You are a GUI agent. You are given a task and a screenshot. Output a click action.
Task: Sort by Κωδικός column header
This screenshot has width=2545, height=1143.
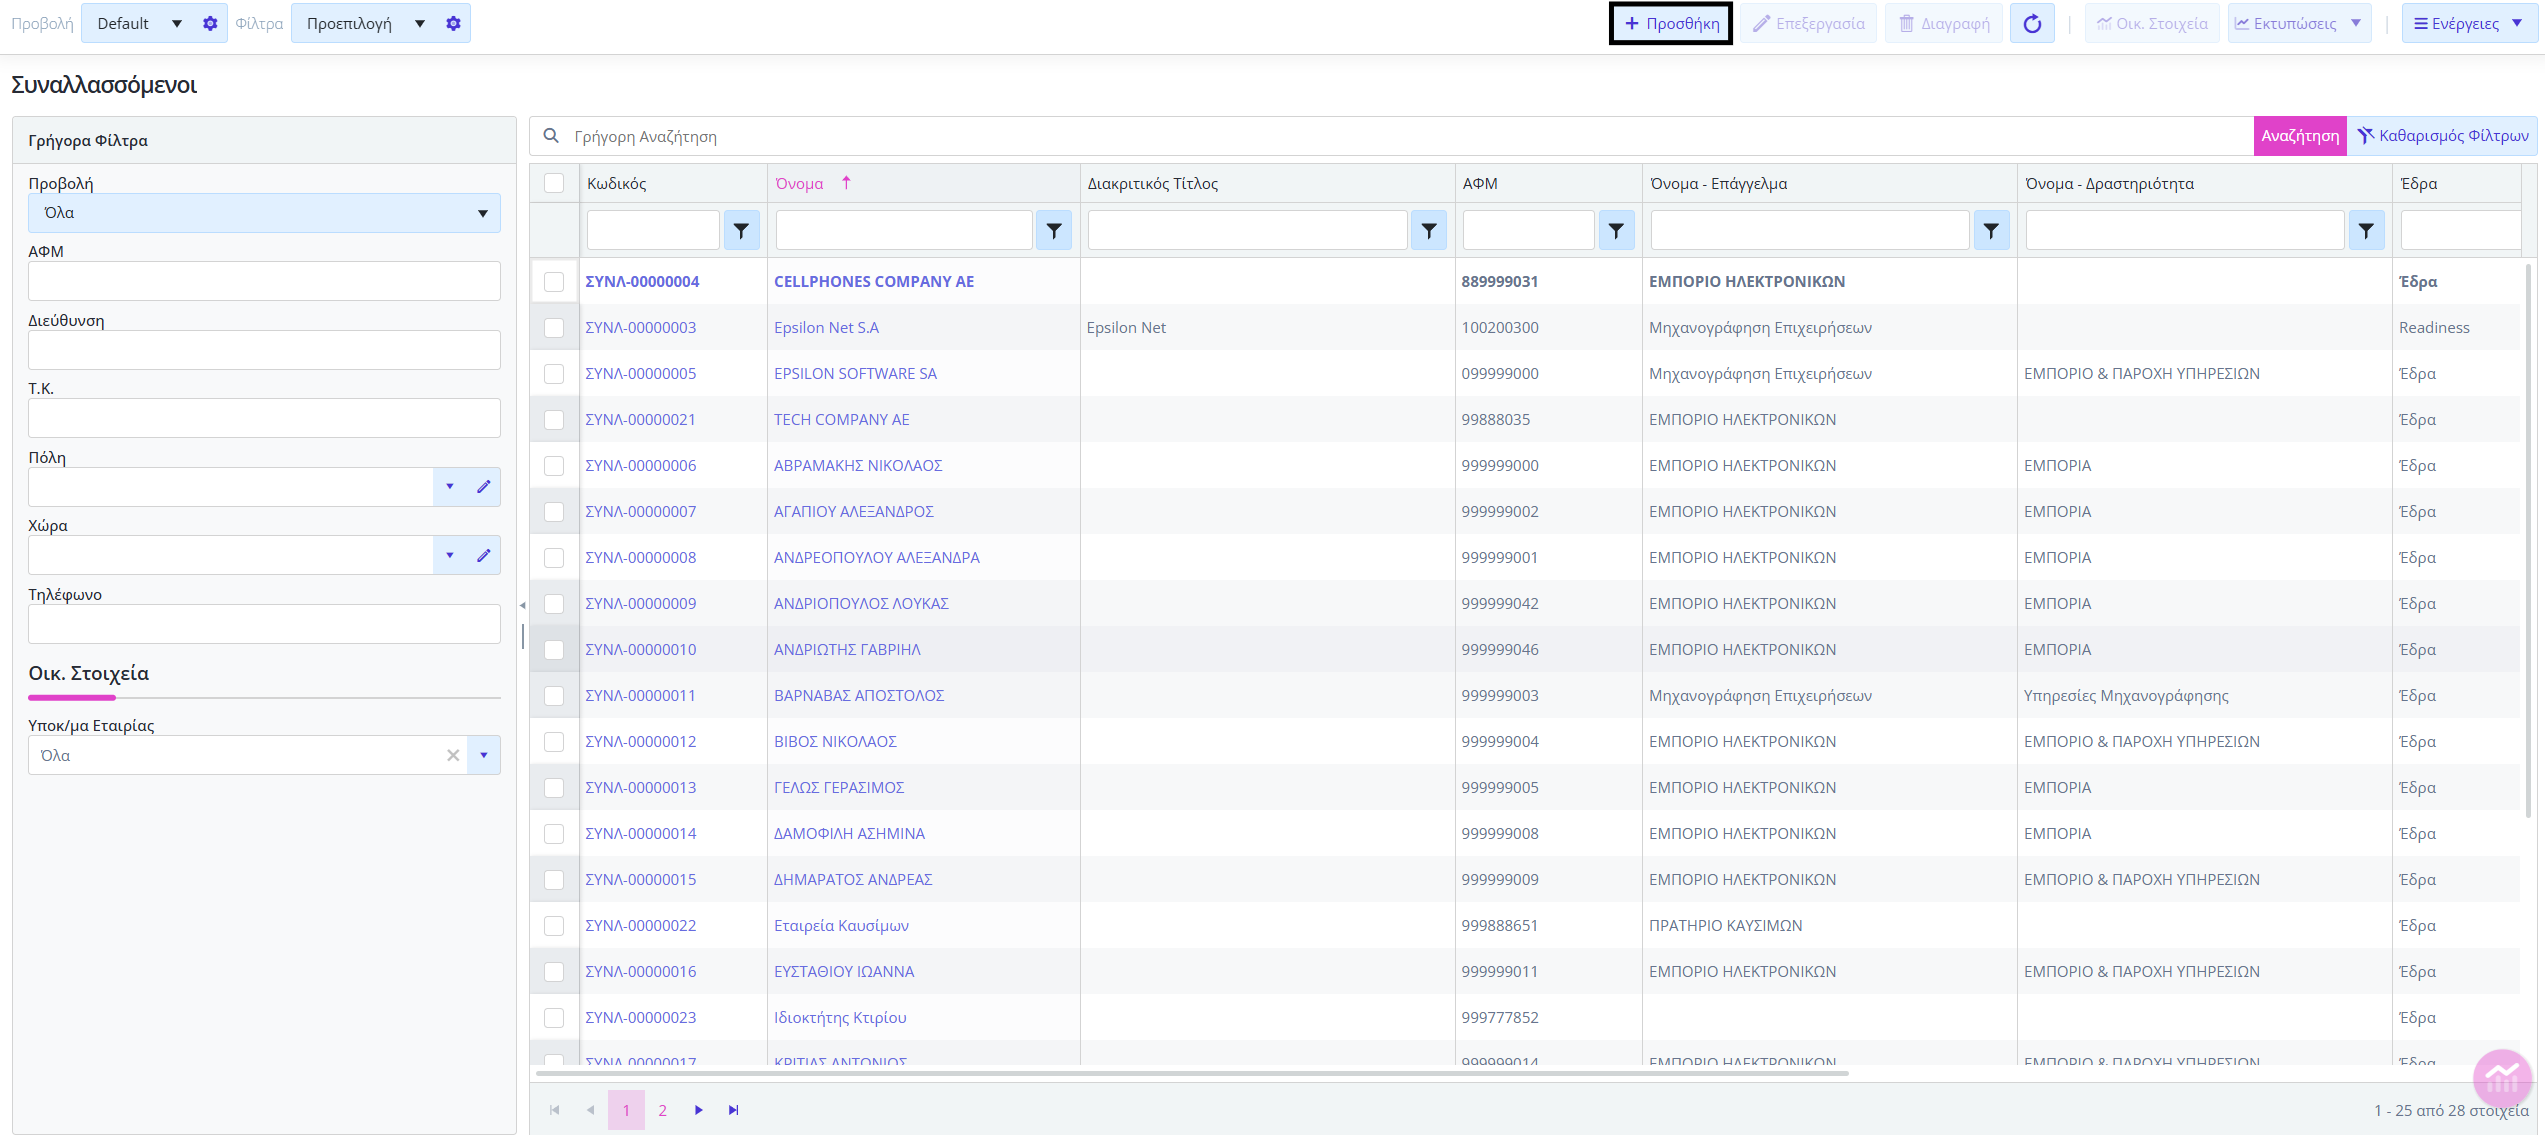click(x=617, y=183)
